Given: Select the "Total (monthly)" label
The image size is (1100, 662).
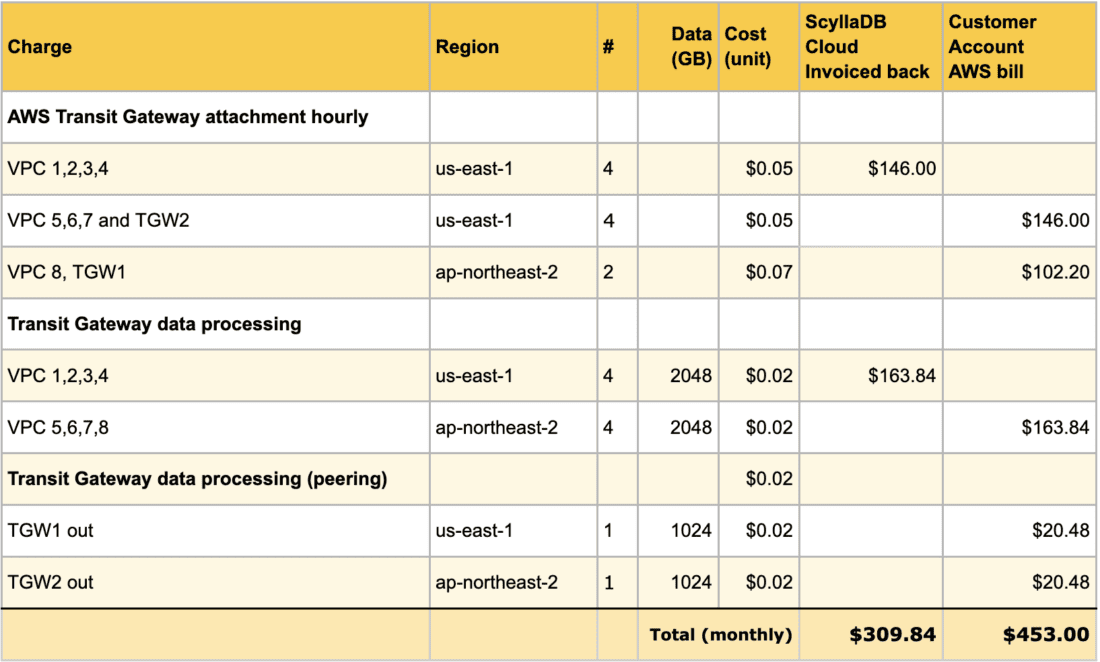Looking at the screenshot, I should 720,635.
